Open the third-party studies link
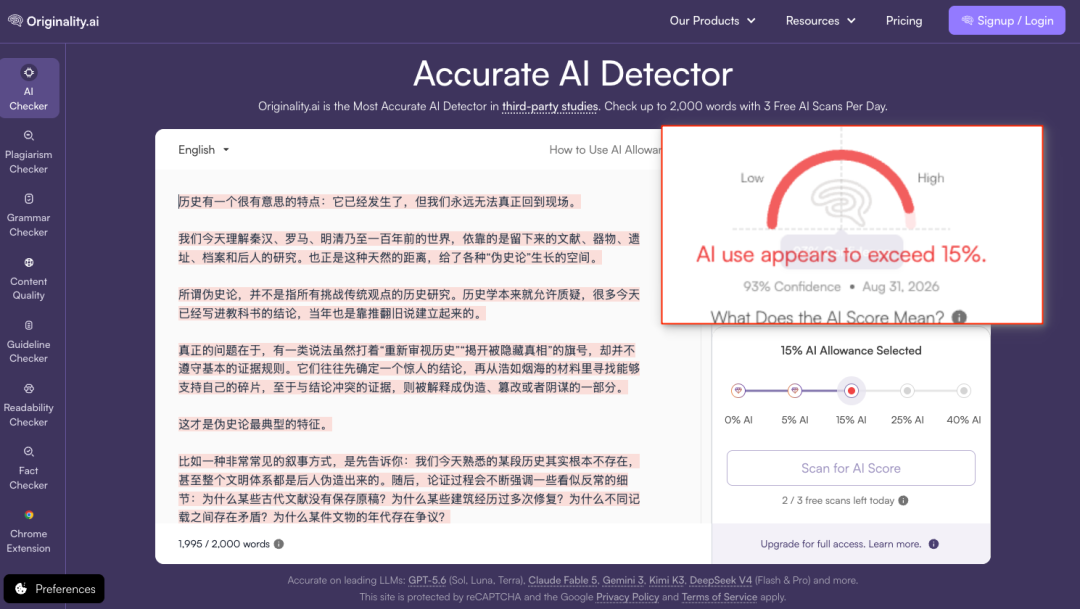The image size is (1080, 609). pos(550,106)
